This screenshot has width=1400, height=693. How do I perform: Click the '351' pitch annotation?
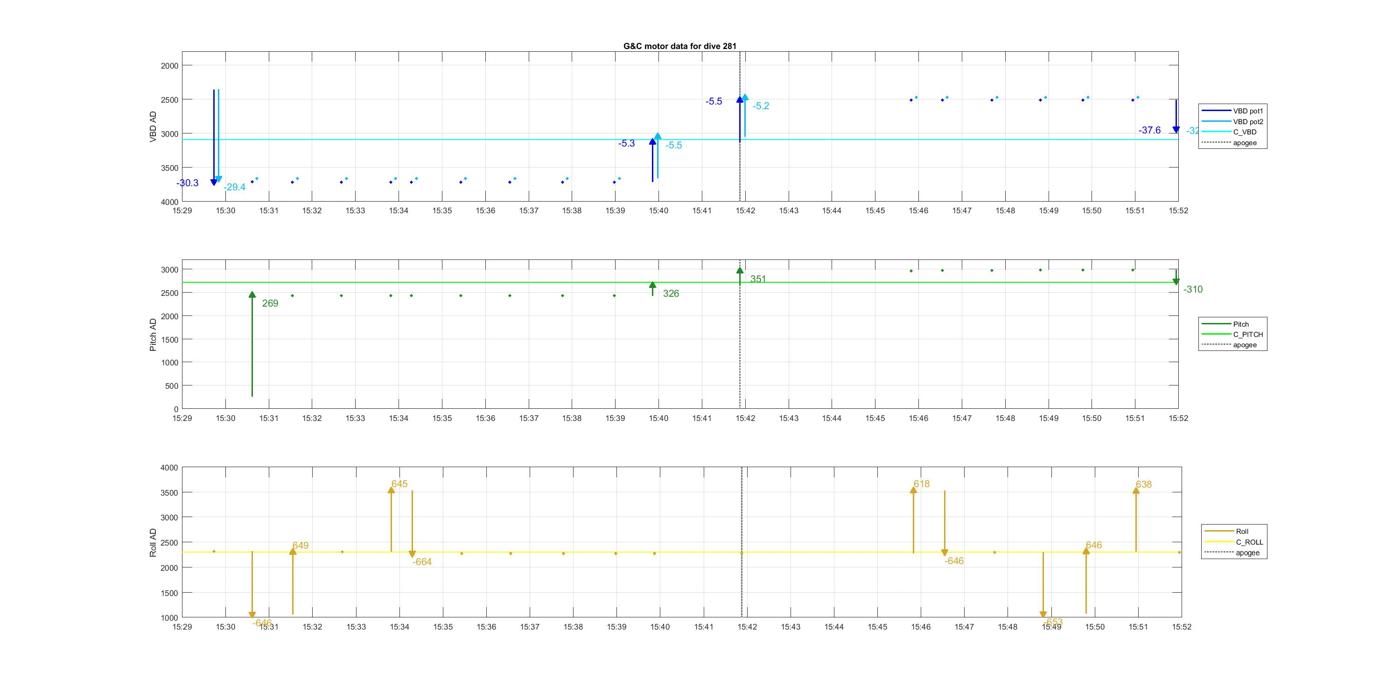click(758, 280)
